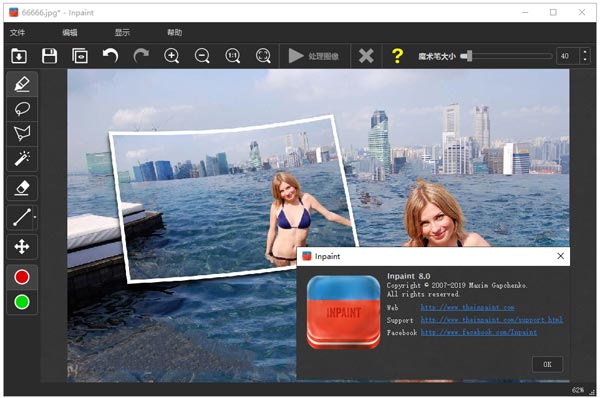
Task: Open the 帮助 menu
Action: click(x=174, y=33)
